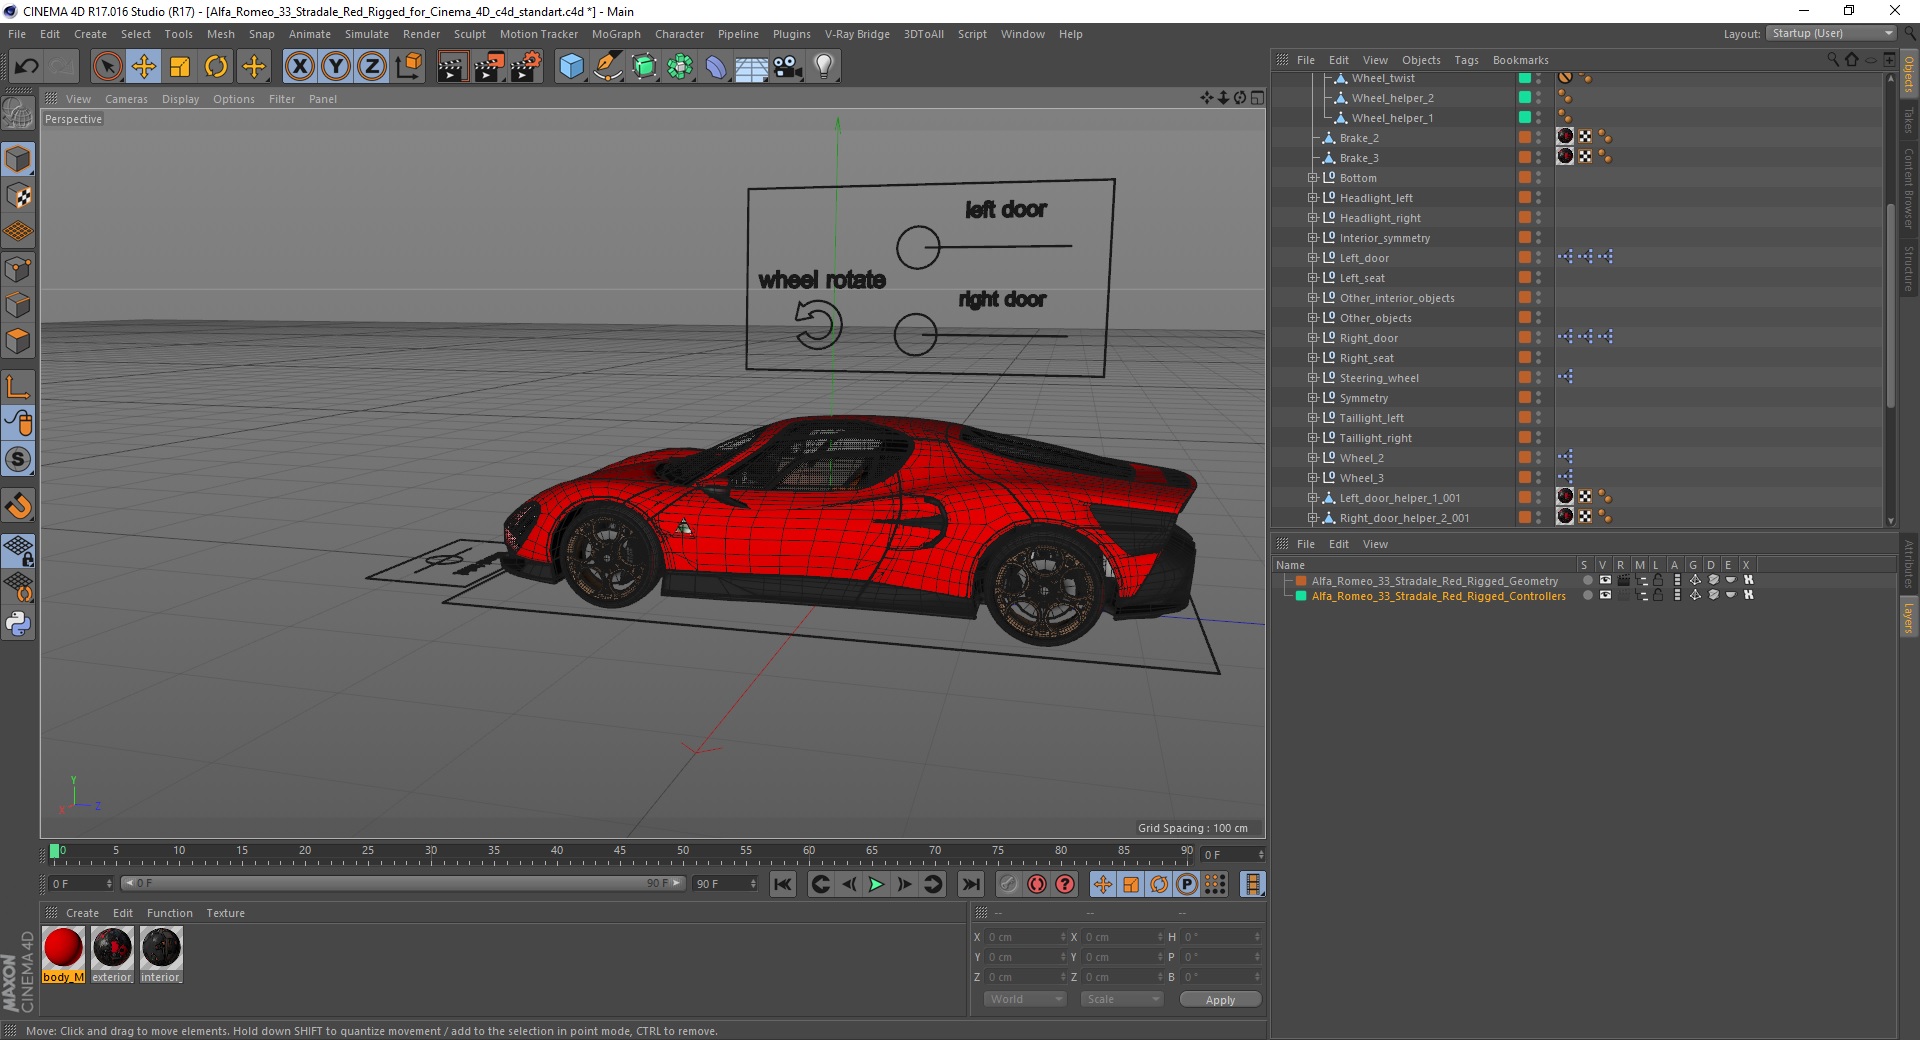The image size is (1920, 1040).
Task: Click Record Active Objects button
Action: click(x=1009, y=884)
